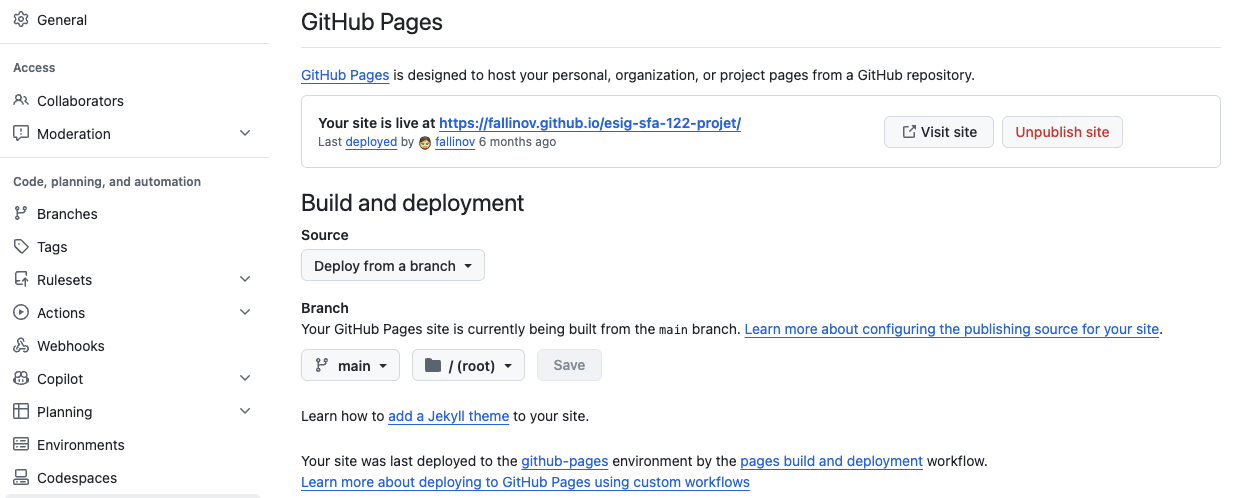Expand the Rulesets section chevron

coord(245,280)
